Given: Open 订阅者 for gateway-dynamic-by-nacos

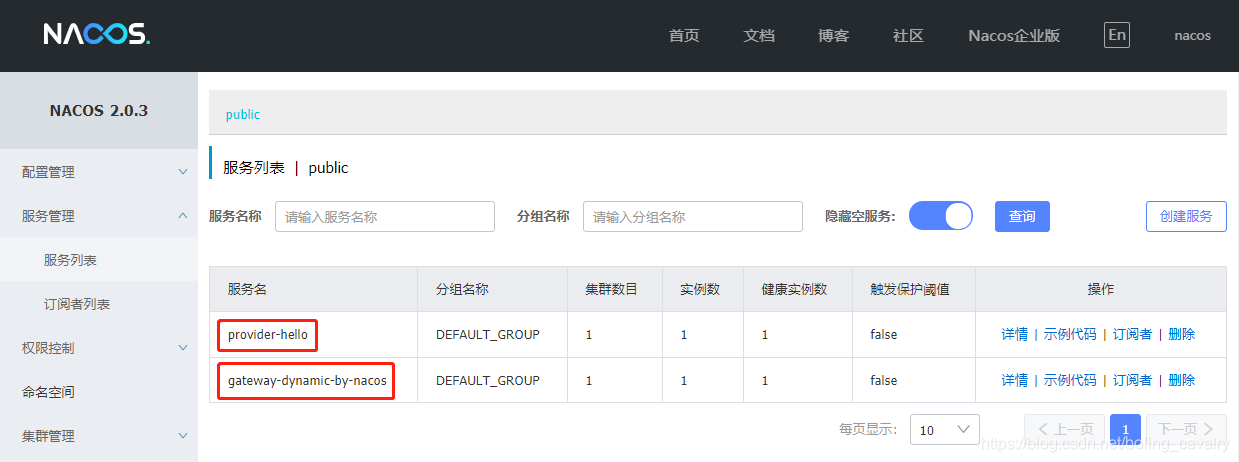Looking at the screenshot, I should [x=1132, y=380].
